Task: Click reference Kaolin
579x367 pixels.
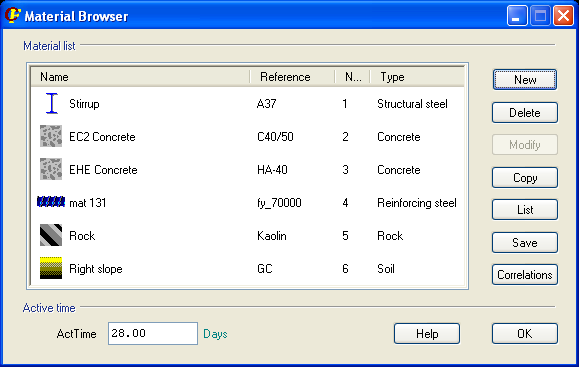Action: click(x=272, y=236)
